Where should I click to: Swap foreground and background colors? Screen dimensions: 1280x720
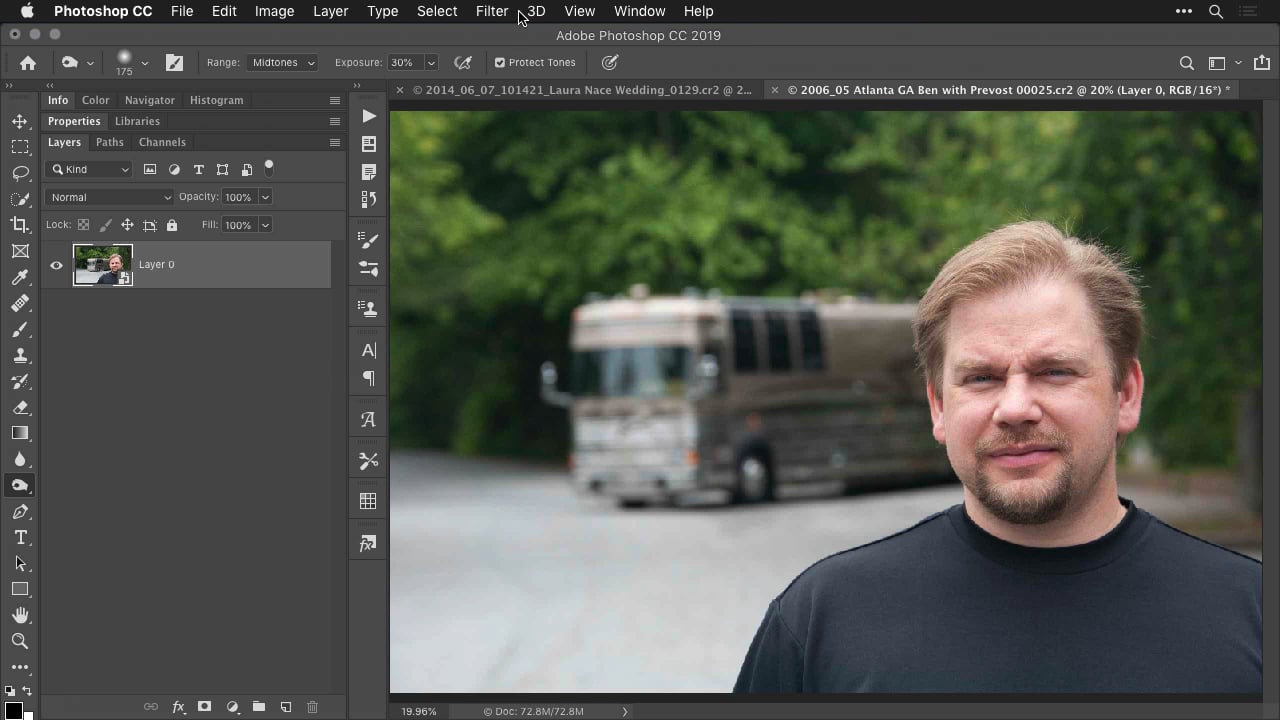(x=27, y=691)
